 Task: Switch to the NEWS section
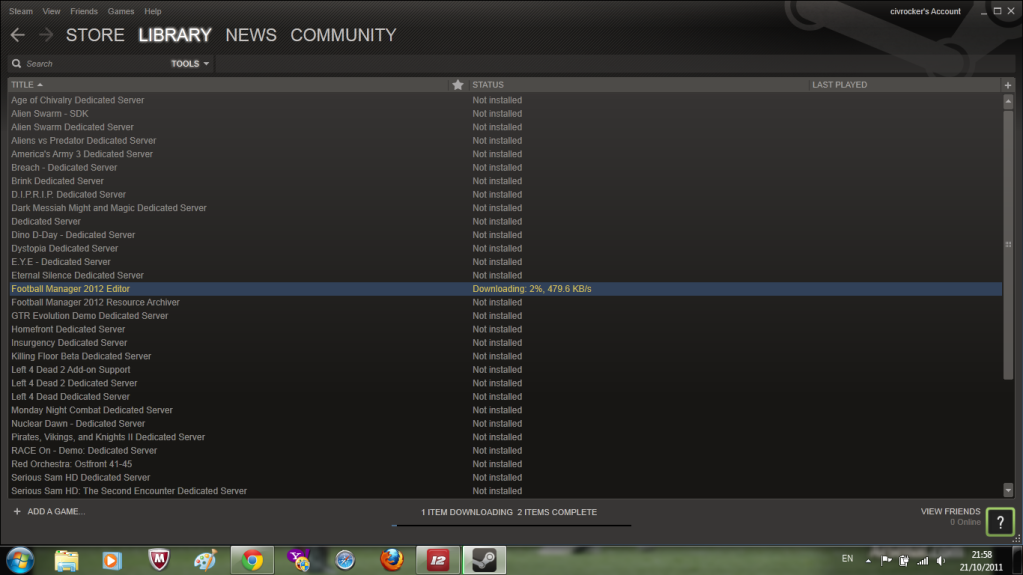251,35
